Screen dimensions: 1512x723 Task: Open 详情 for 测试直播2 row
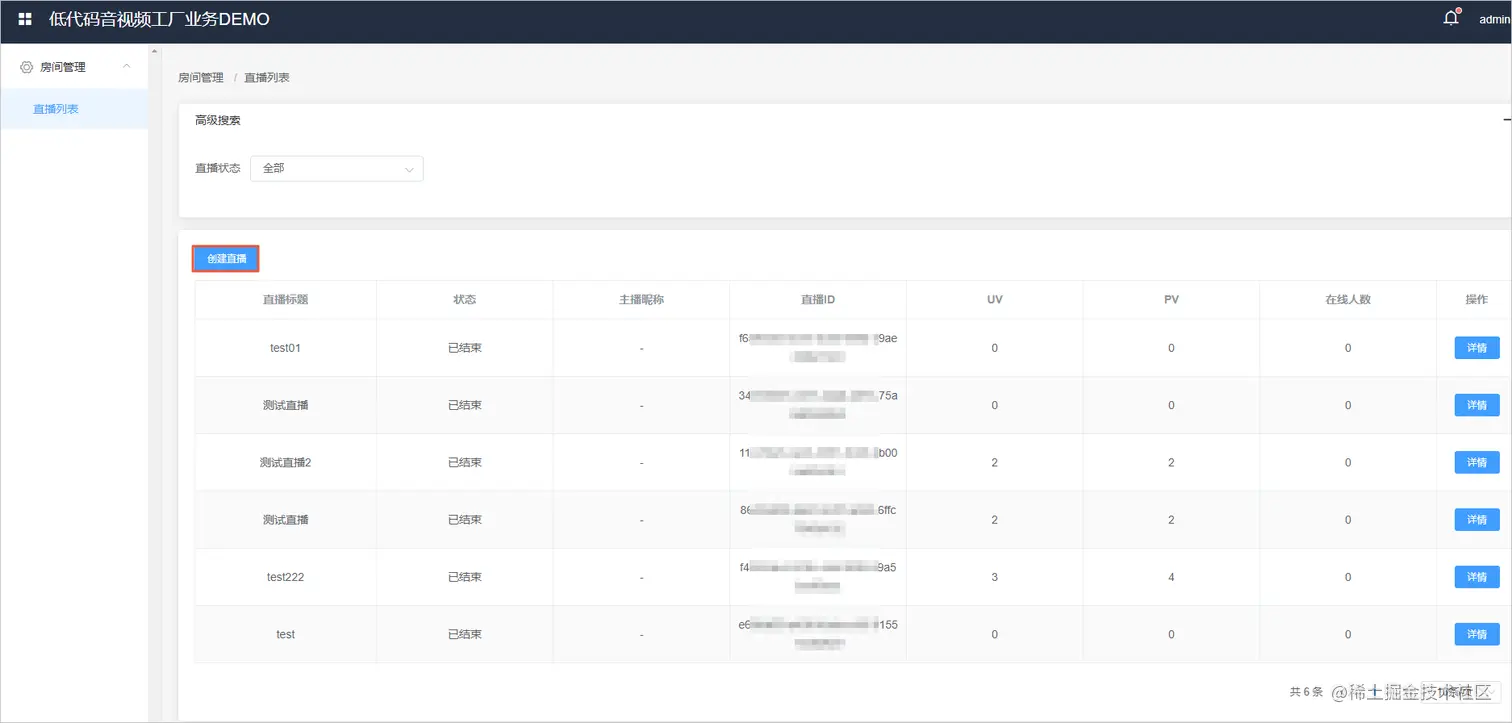[1476, 463]
